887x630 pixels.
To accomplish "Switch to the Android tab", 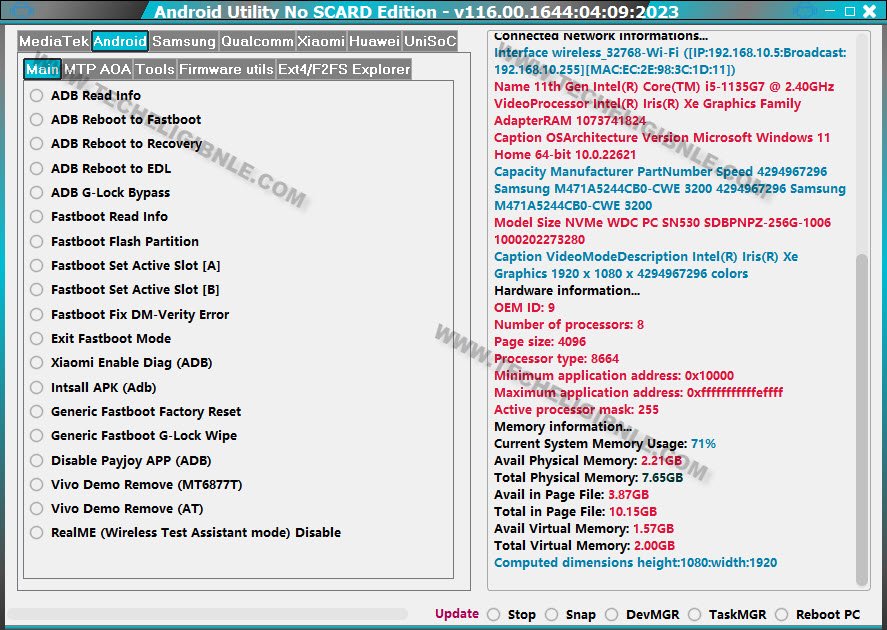I will click(120, 41).
